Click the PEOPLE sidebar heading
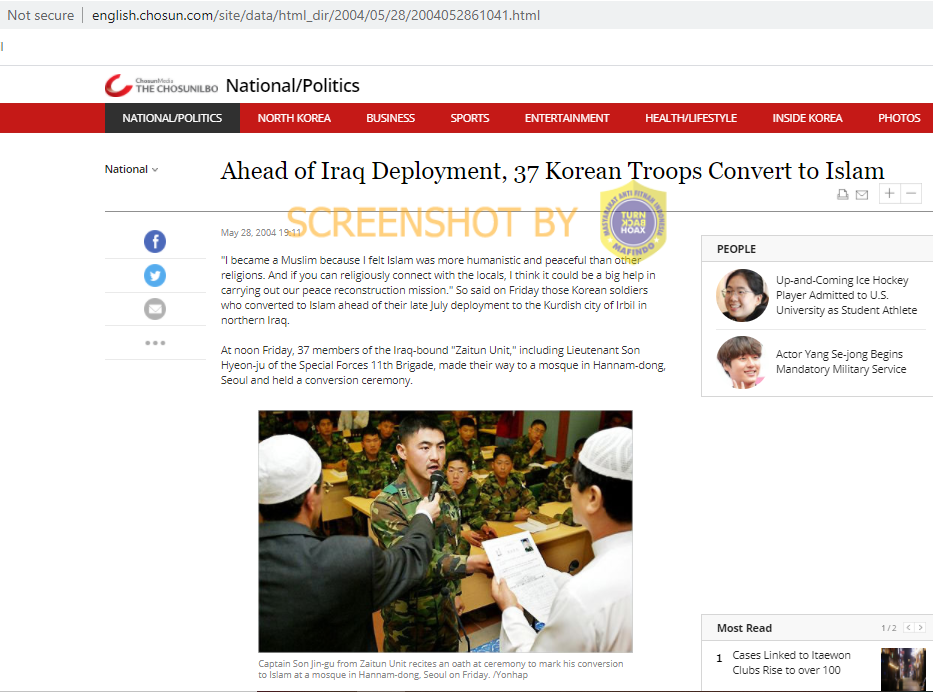The width and height of the screenshot is (933, 692). (736, 249)
